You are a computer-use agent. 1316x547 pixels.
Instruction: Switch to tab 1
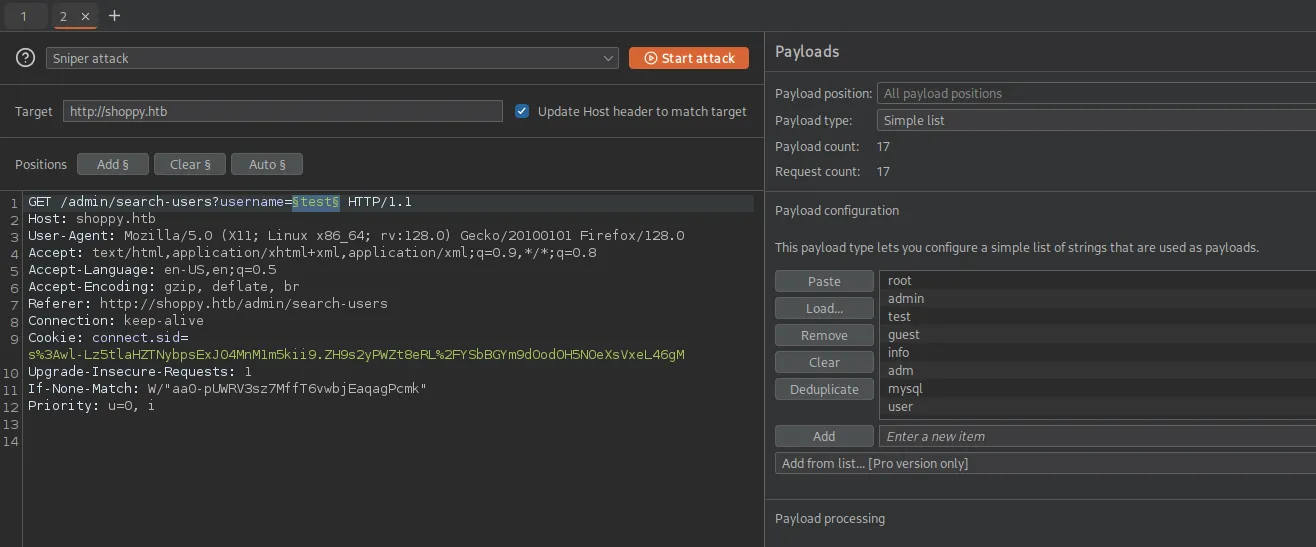[23, 16]
